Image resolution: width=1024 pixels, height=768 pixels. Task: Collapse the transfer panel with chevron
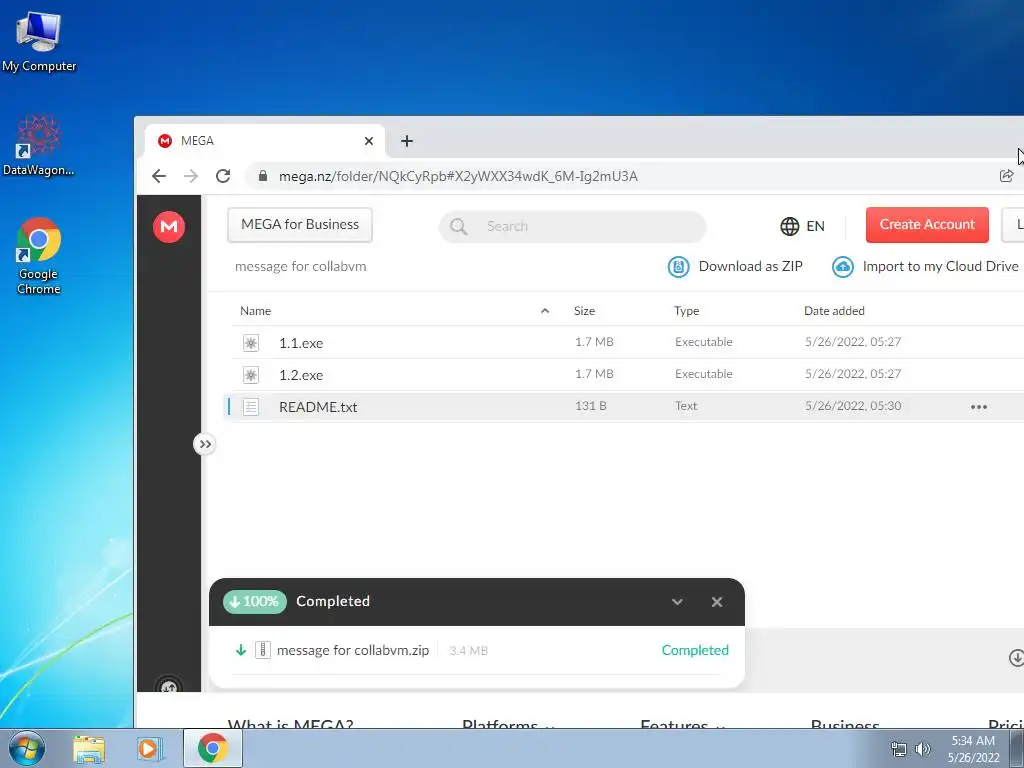pyautogui.click(x=677, y=602)
